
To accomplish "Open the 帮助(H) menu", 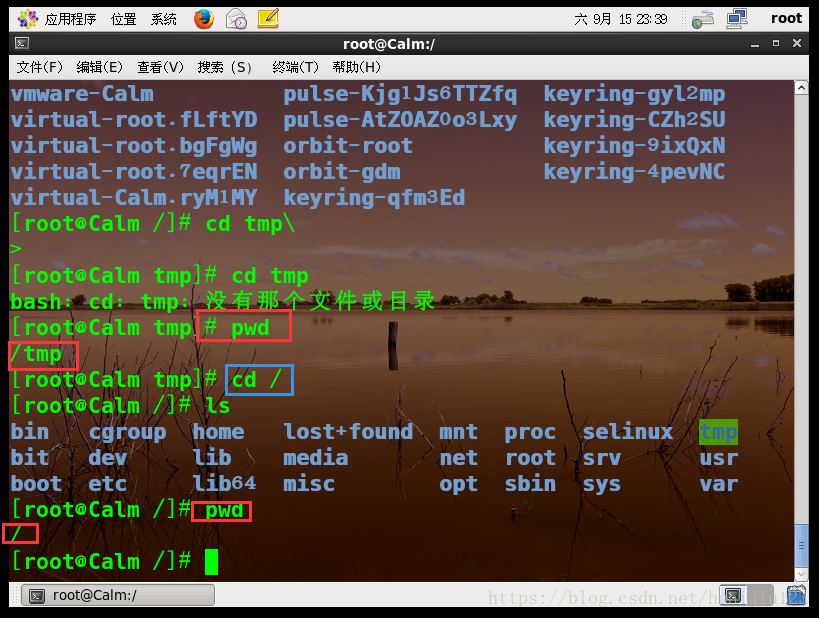I will [x=357, y=67].
